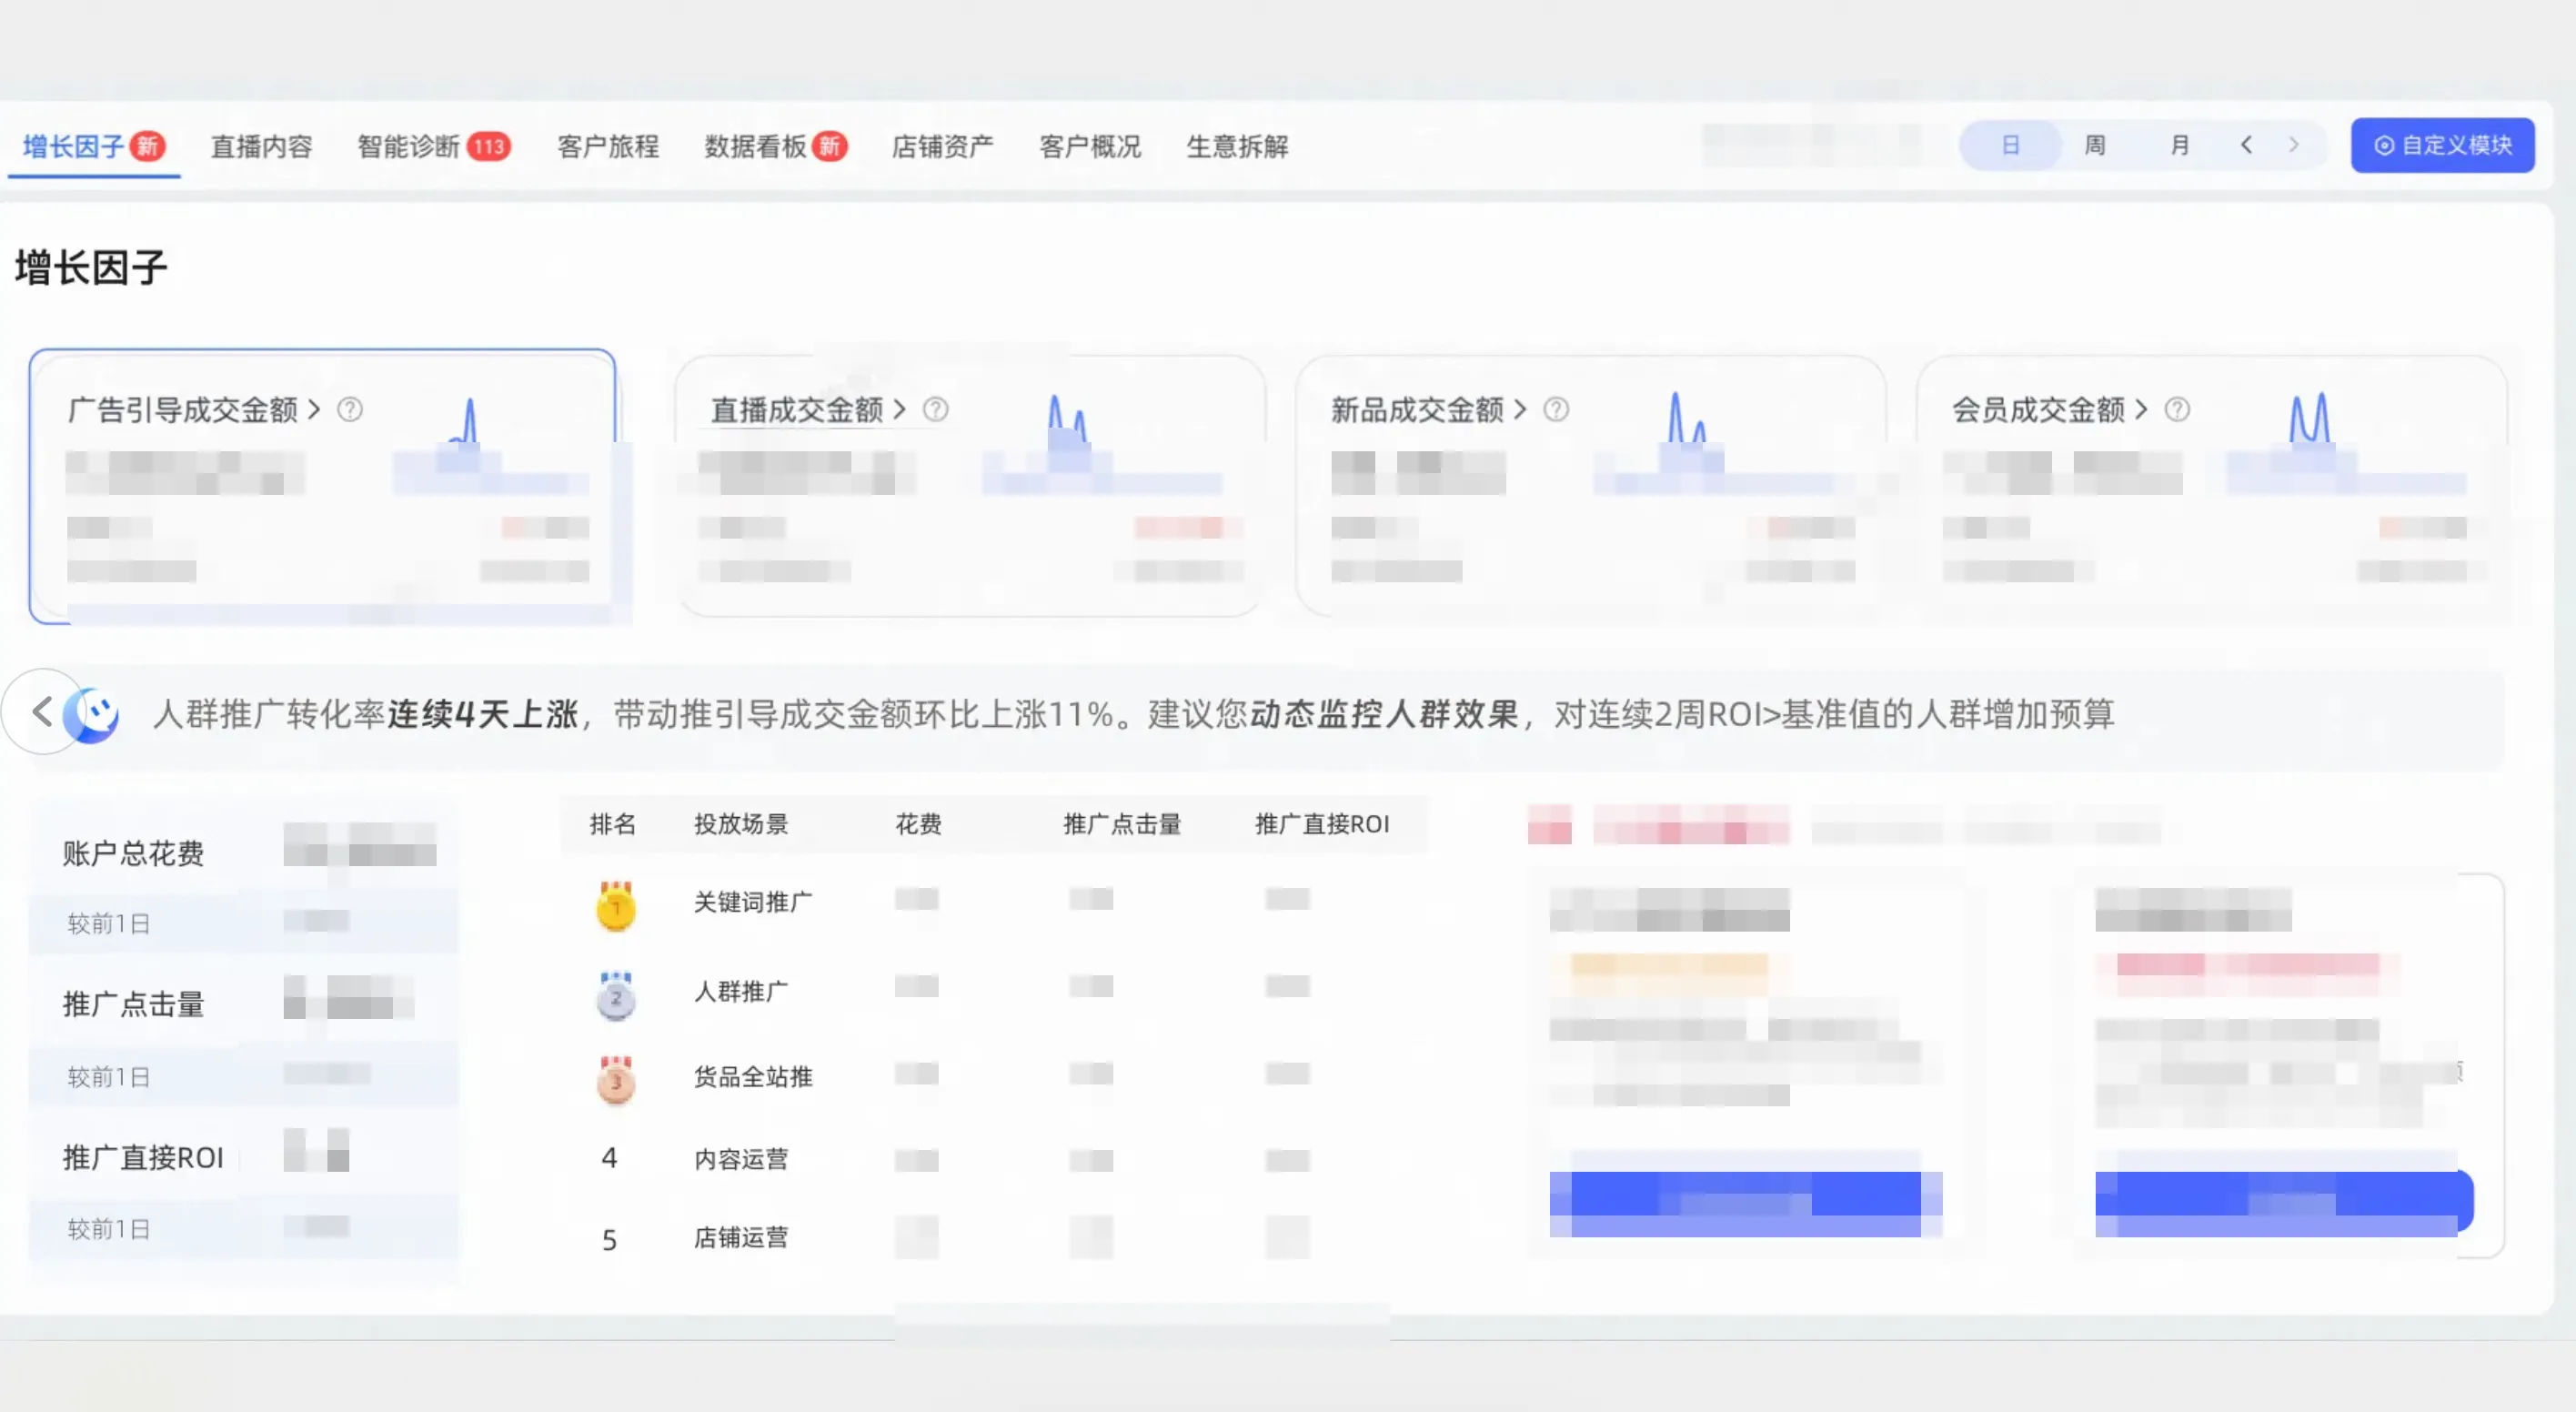Collapse panel with left chevron beside assistant
This screenshot has height=1412, width=2576.
pos(41,712)
